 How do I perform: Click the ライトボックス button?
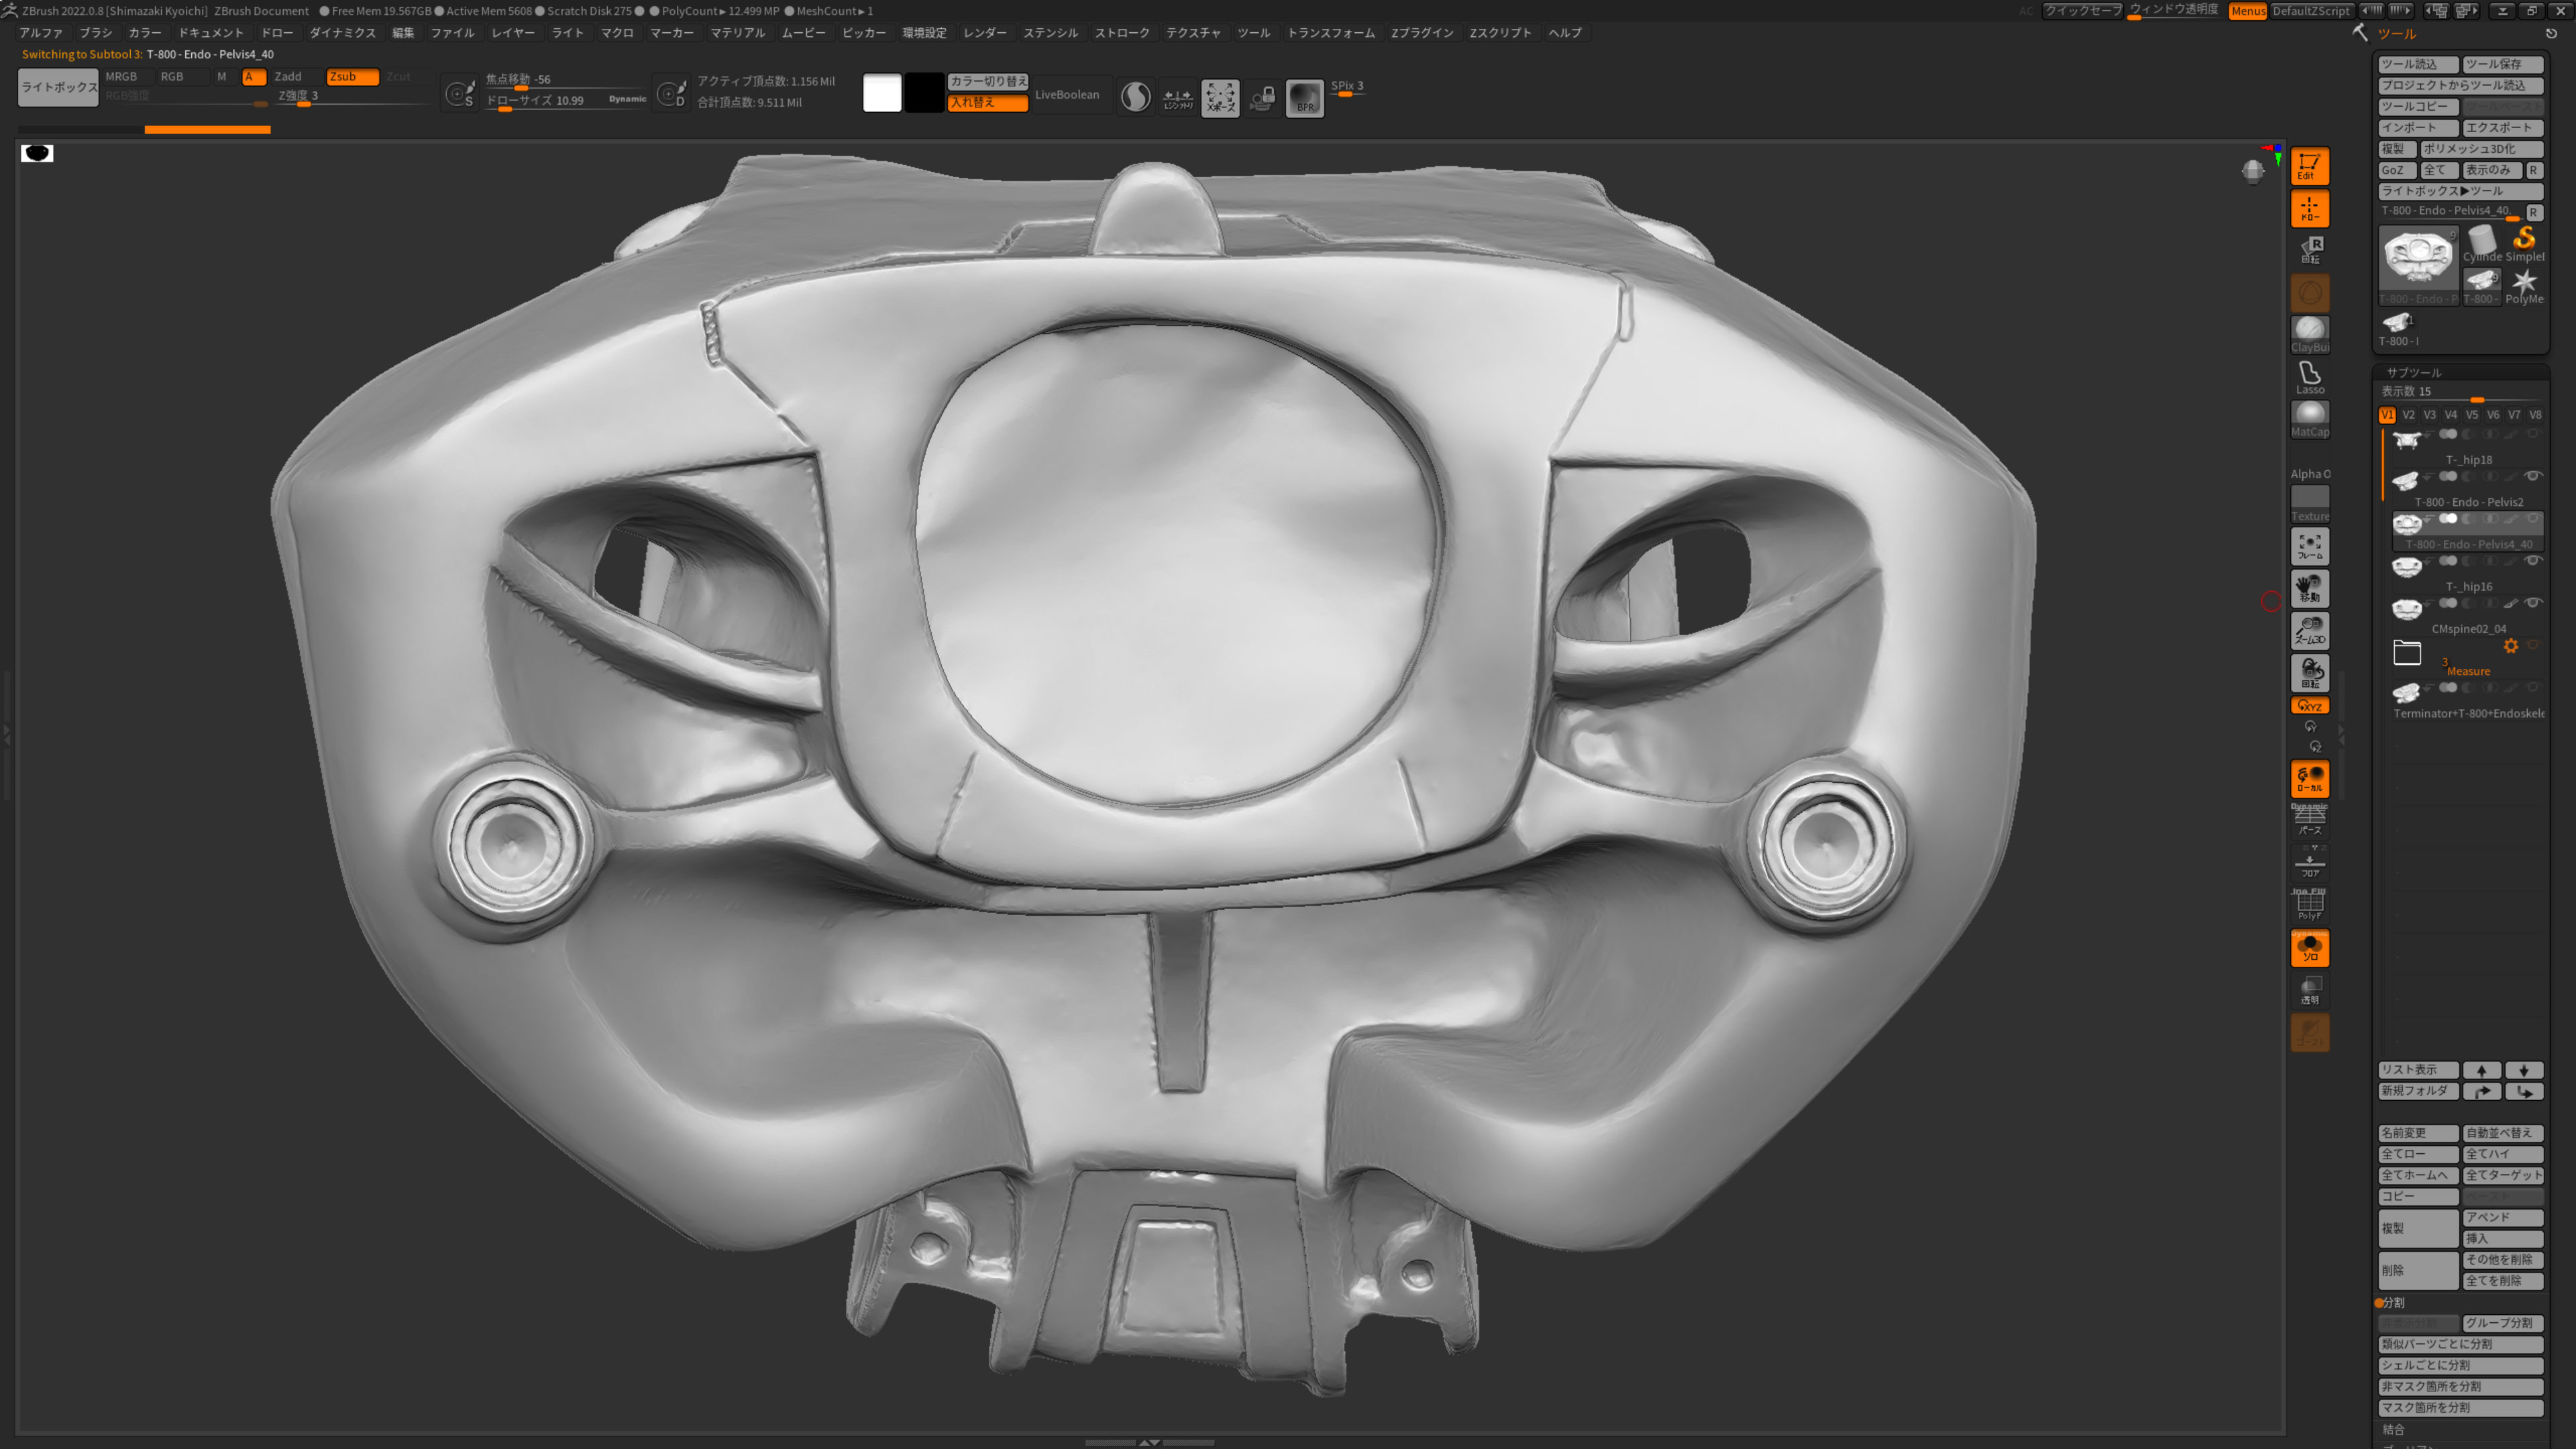click(58, 87)
